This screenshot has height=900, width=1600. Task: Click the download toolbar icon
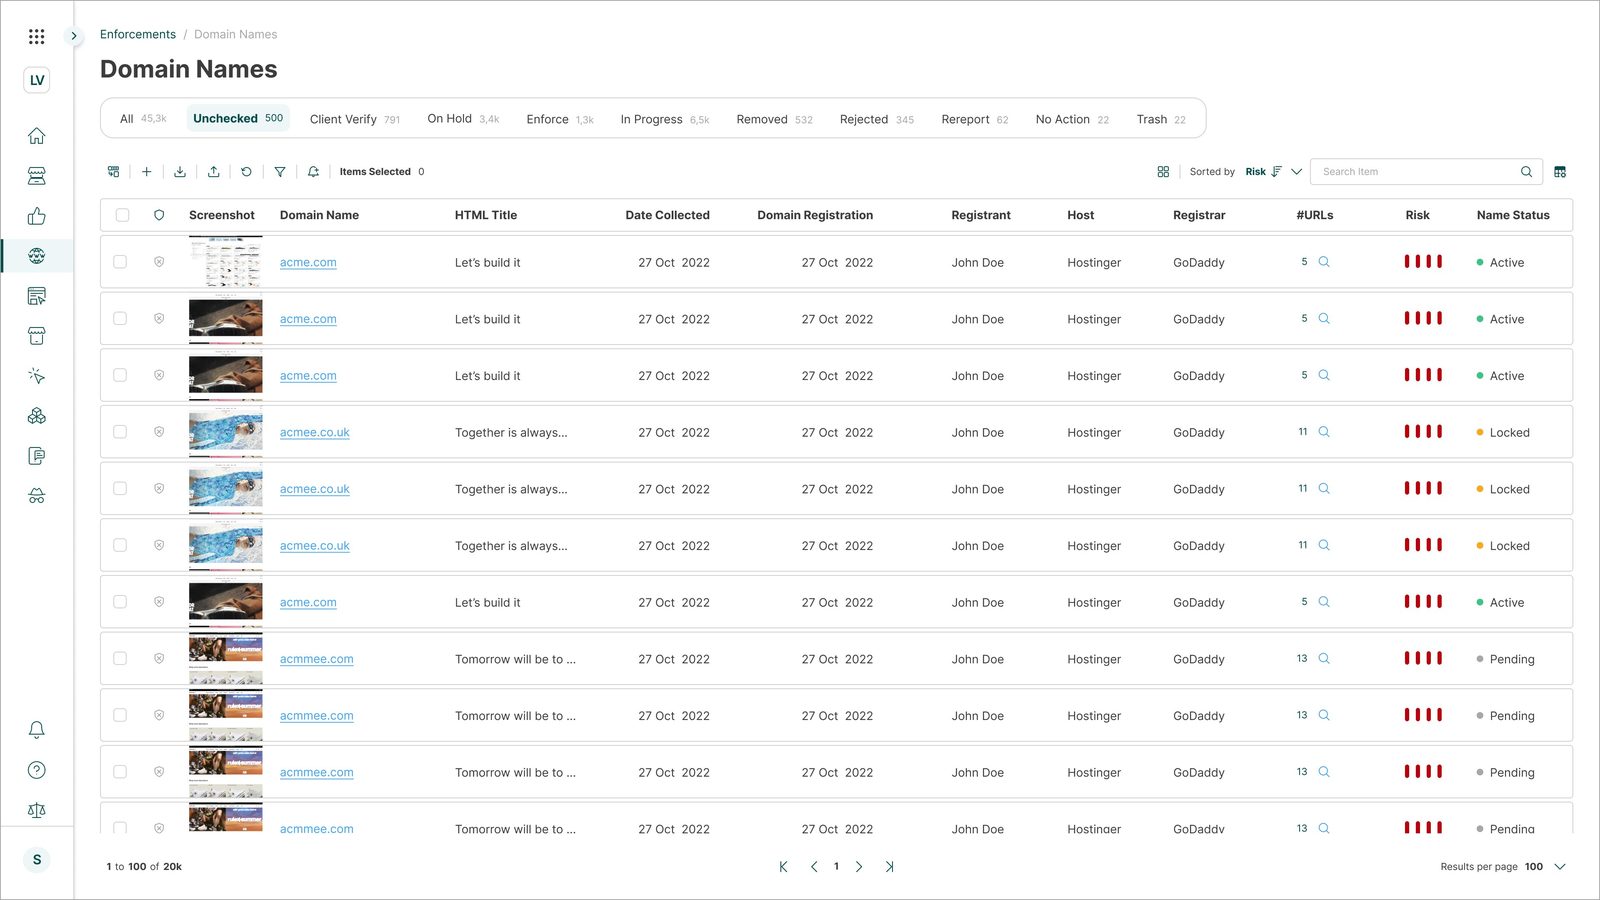tap(180, 172)
